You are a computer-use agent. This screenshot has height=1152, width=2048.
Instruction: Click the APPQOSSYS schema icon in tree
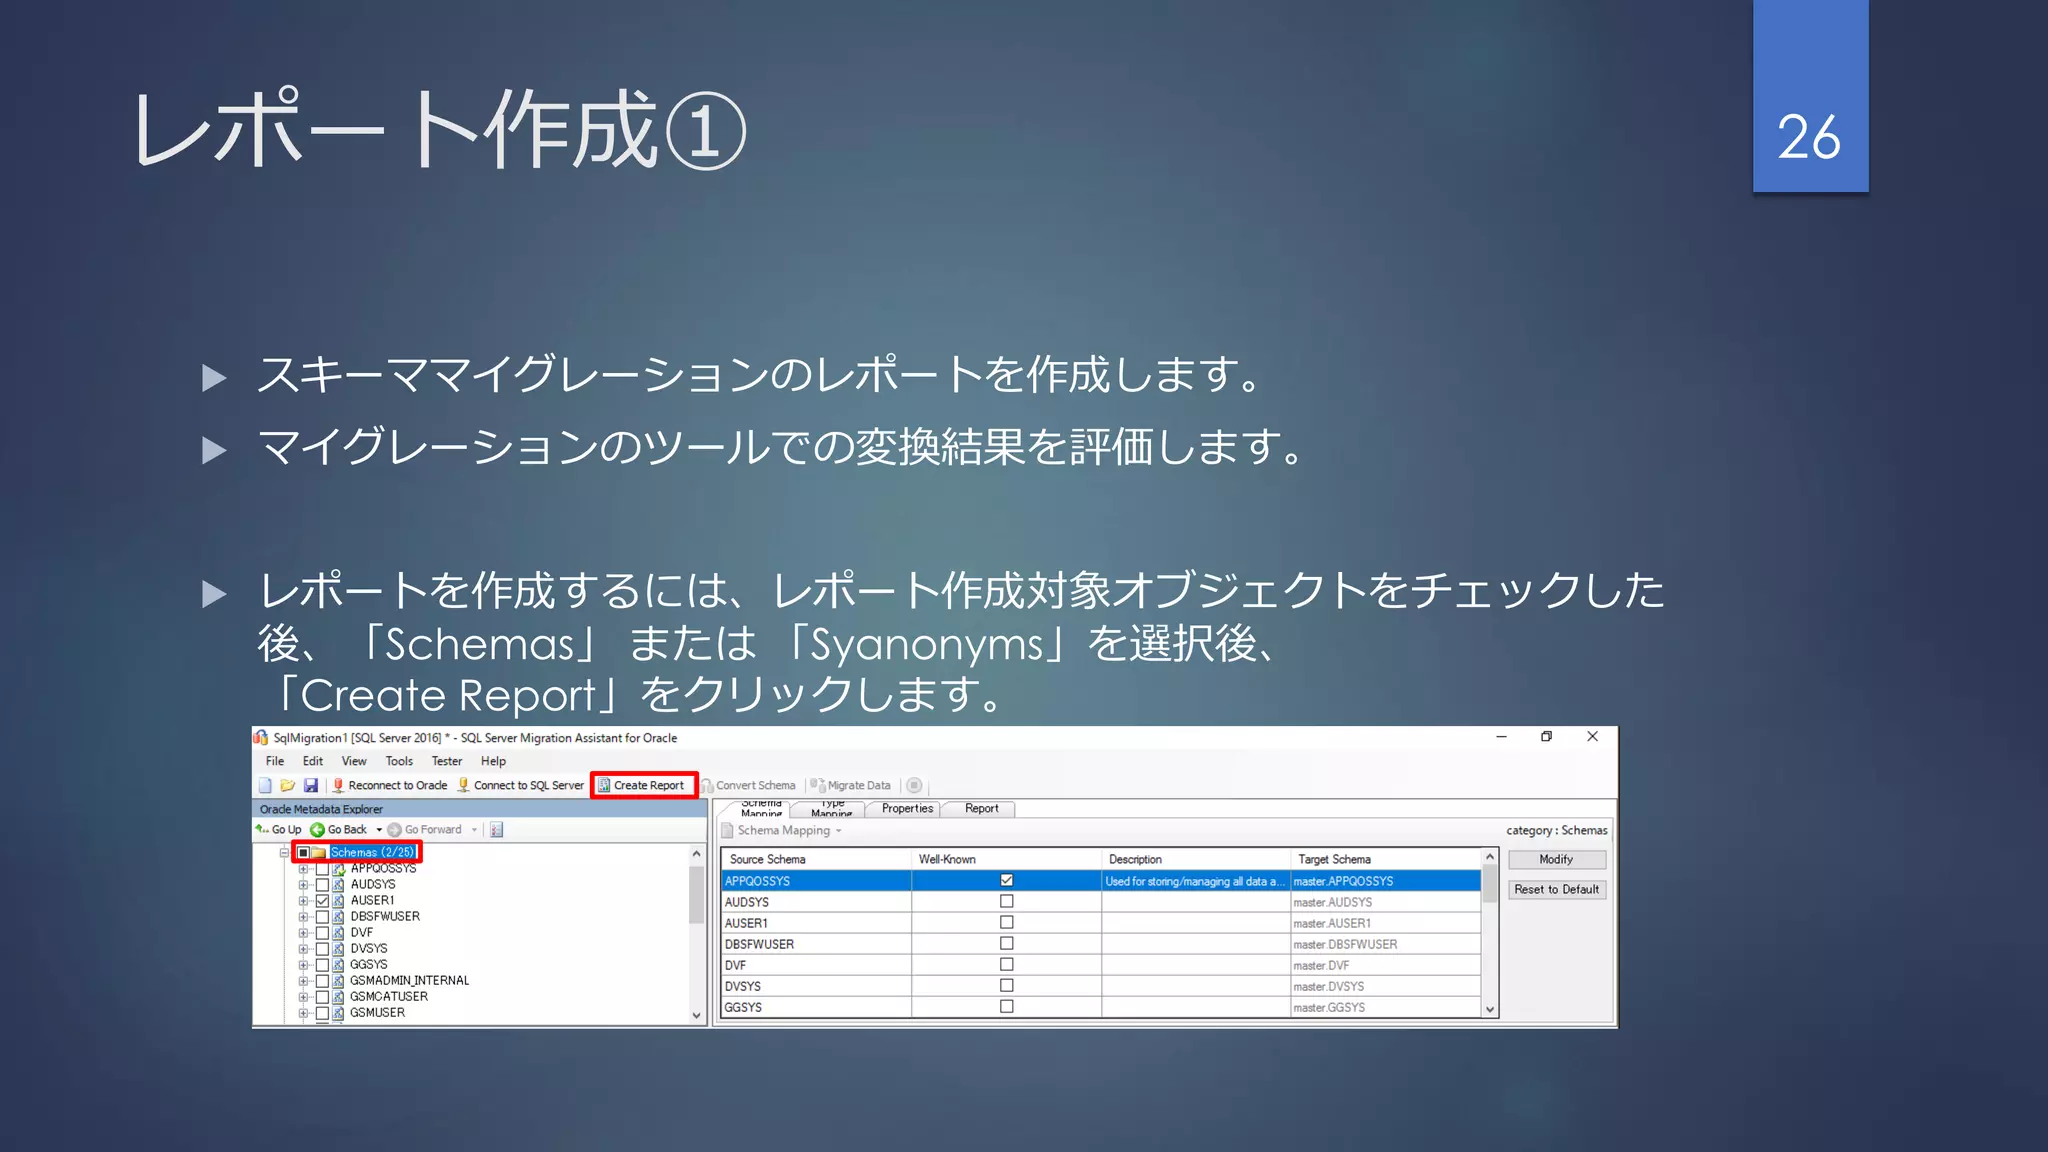pos(339,868)
